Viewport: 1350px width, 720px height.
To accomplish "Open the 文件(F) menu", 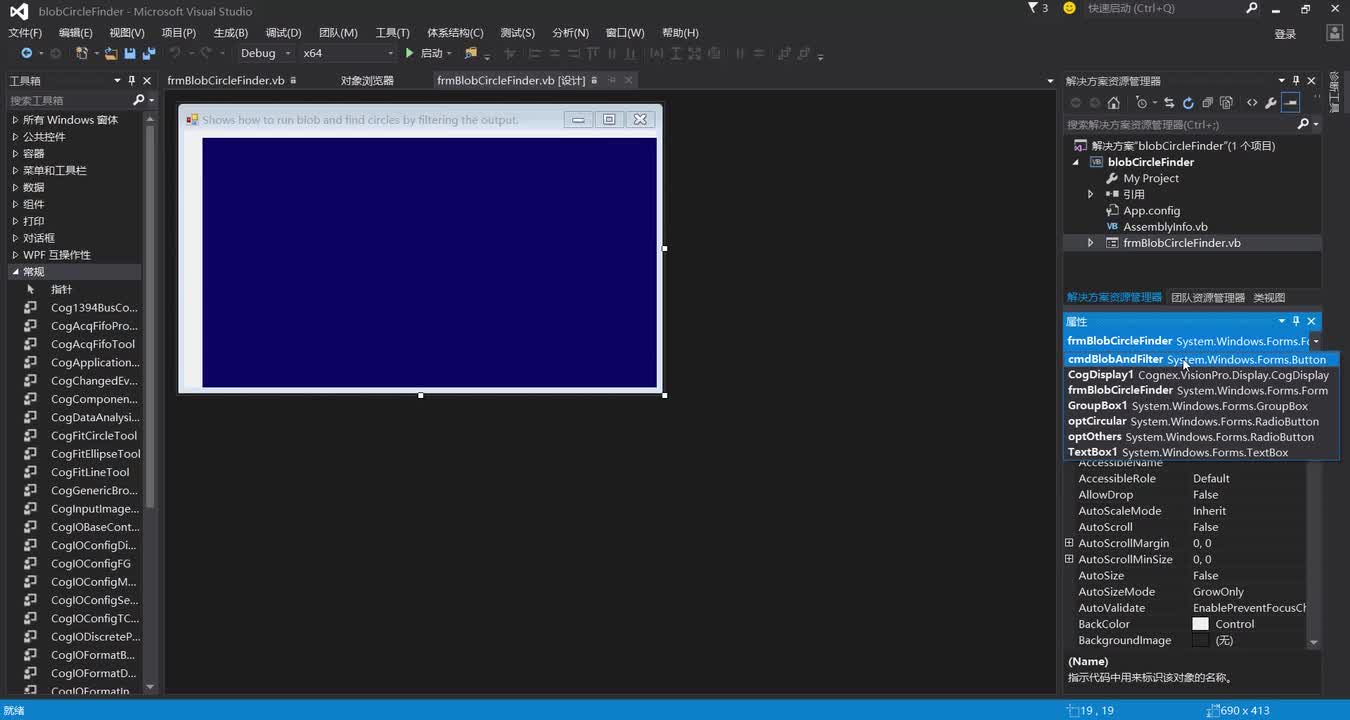I will (25, 33).
